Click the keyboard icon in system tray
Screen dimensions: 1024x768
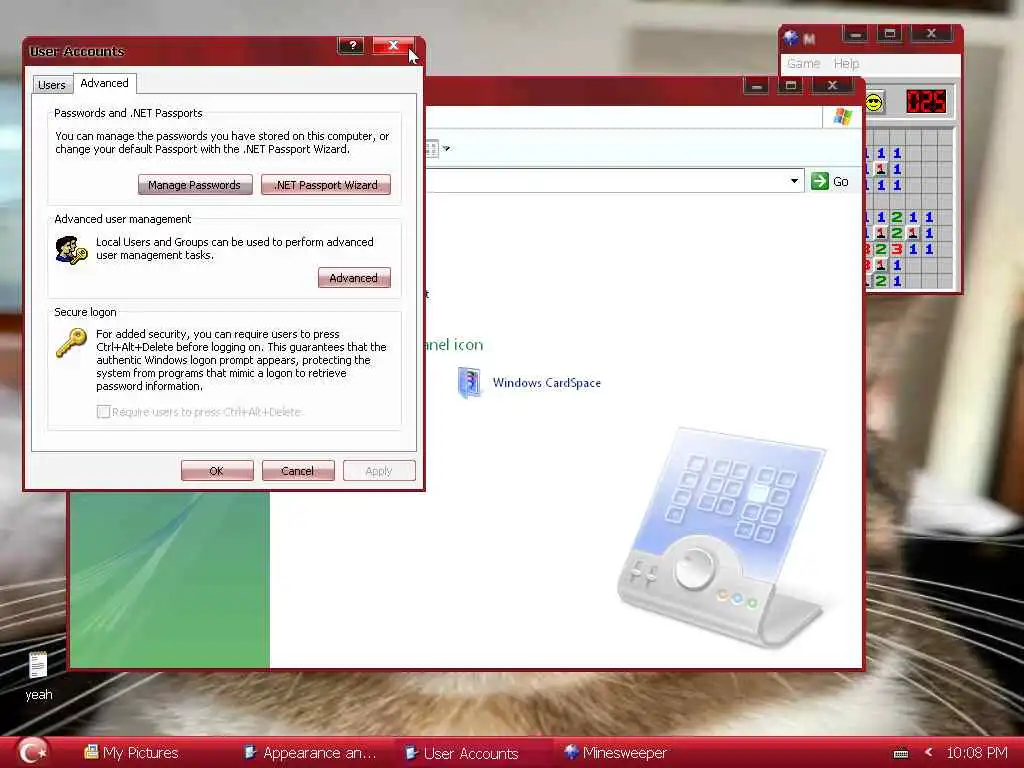[x=901, y=754]
